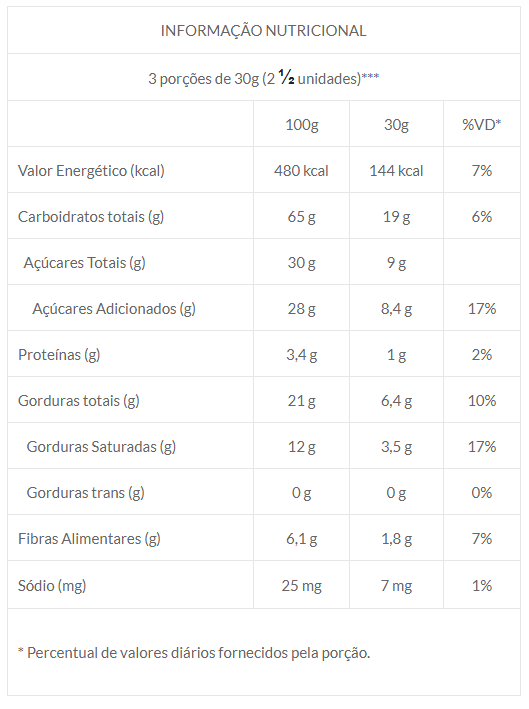Select the Carboidratos totais (g) label
This screenshot has width=529, height=709.
tap(91, 217)
